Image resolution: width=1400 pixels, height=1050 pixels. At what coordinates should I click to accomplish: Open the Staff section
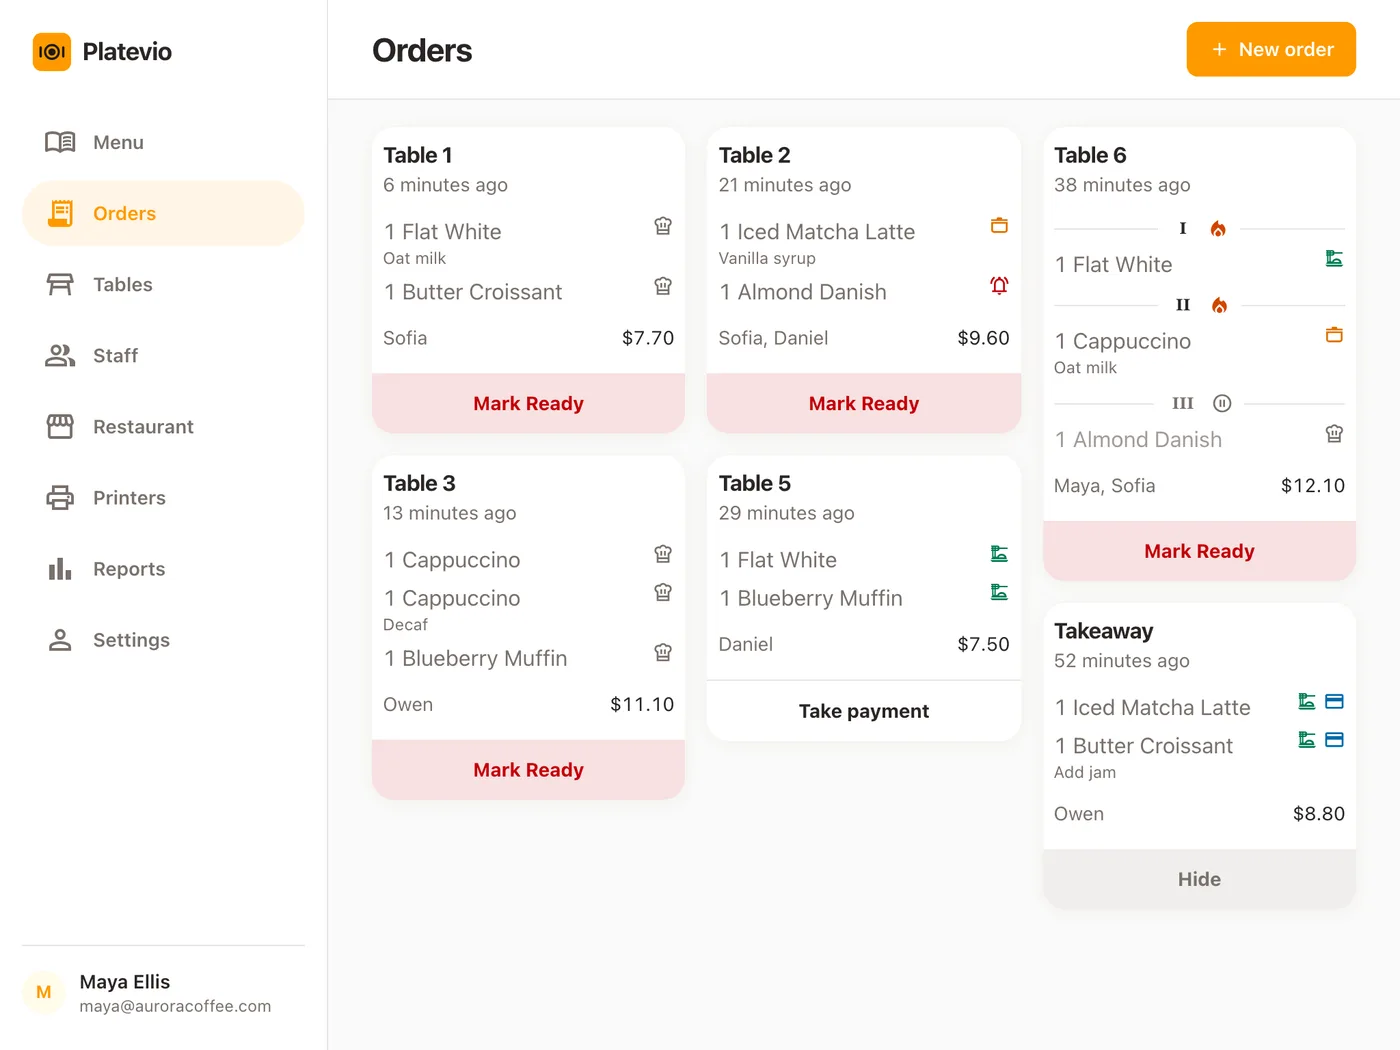point(163,355)
